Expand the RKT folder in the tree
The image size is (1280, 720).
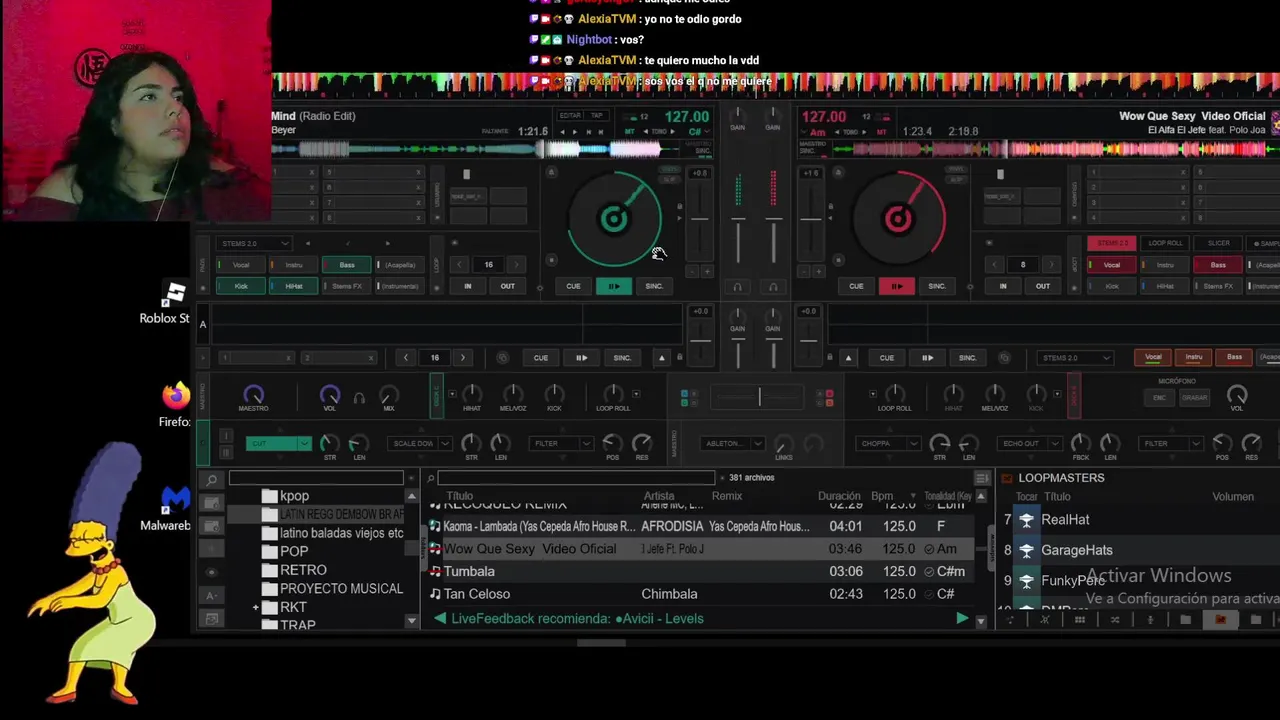256,608
